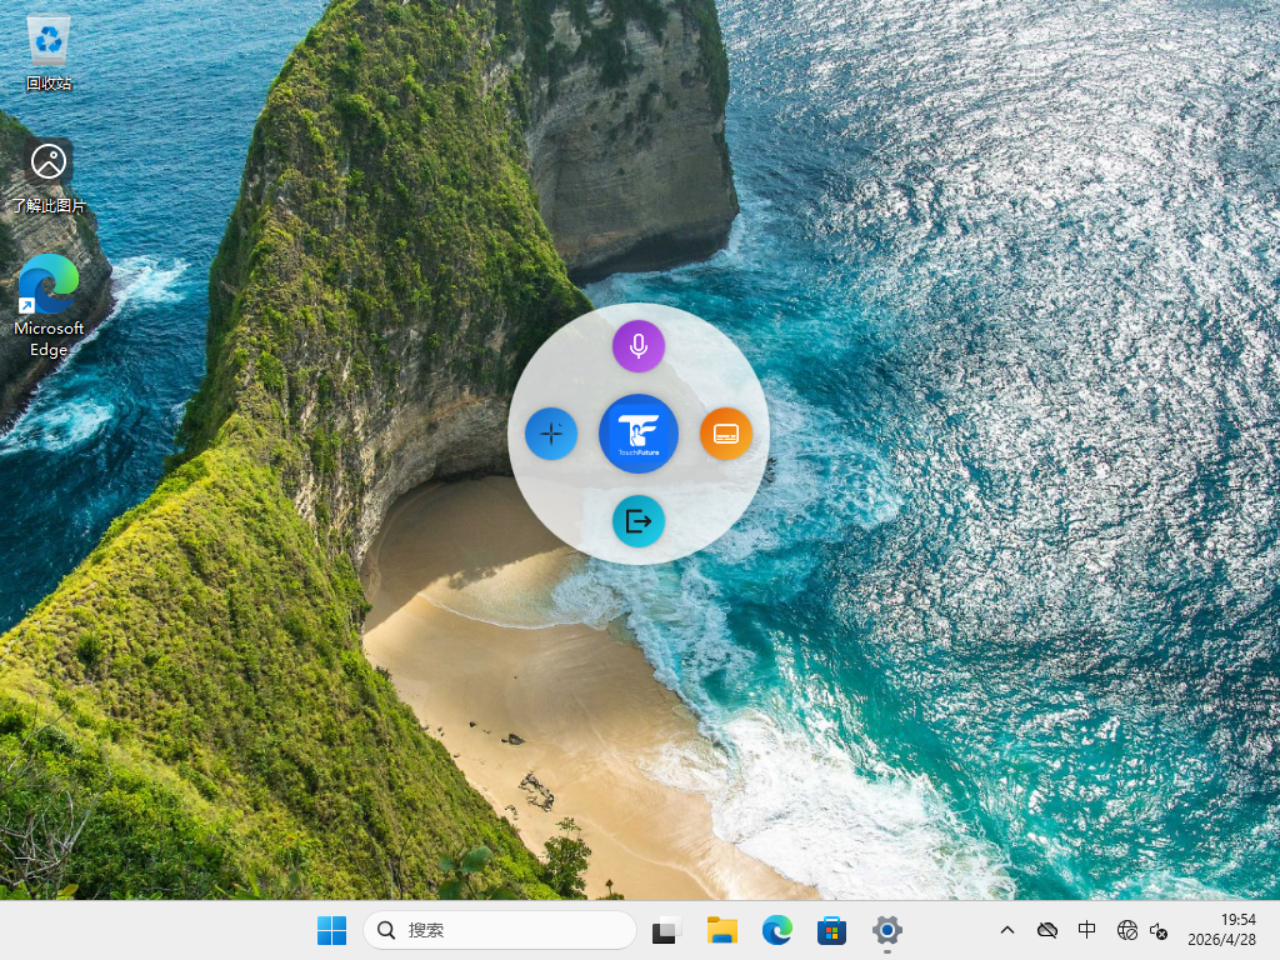Image resolution: width=1280 pixels, height=960 pixels.
Task: Click the purple microphone button in radial menu
Action: coord(638,346)
